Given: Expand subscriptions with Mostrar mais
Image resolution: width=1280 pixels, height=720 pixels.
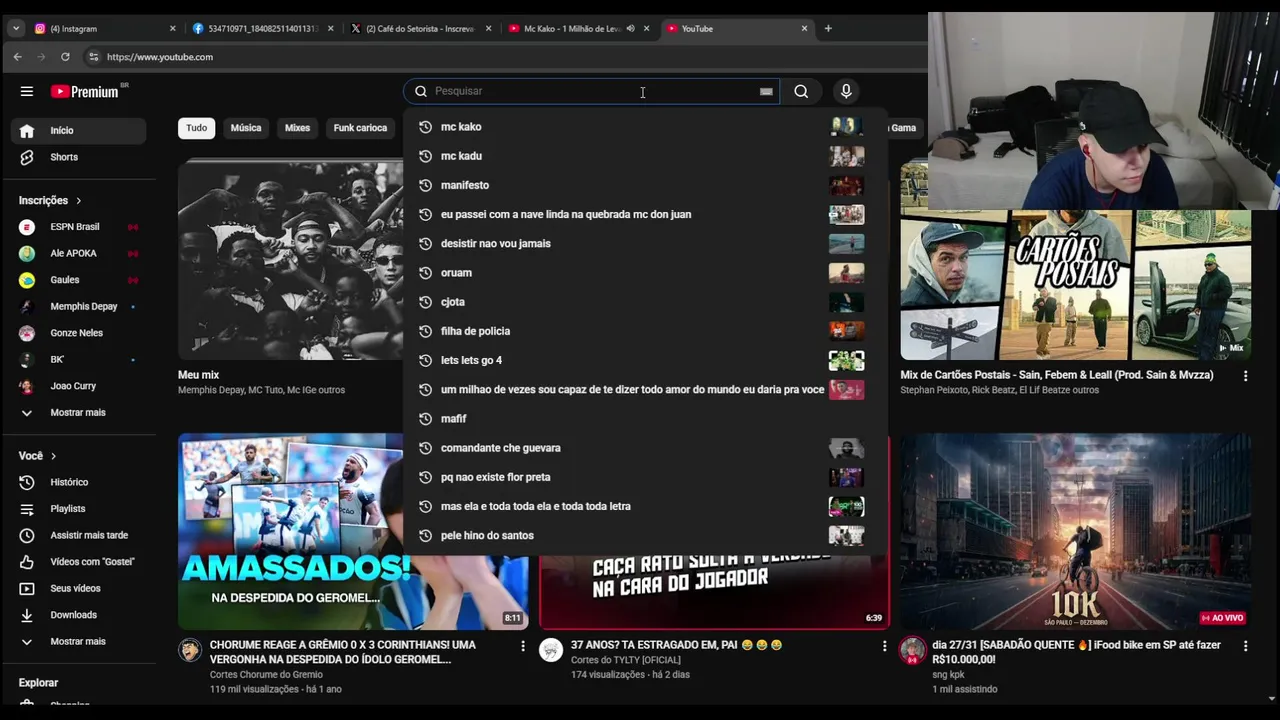Looking at the screenshot, I should (78, 413).
